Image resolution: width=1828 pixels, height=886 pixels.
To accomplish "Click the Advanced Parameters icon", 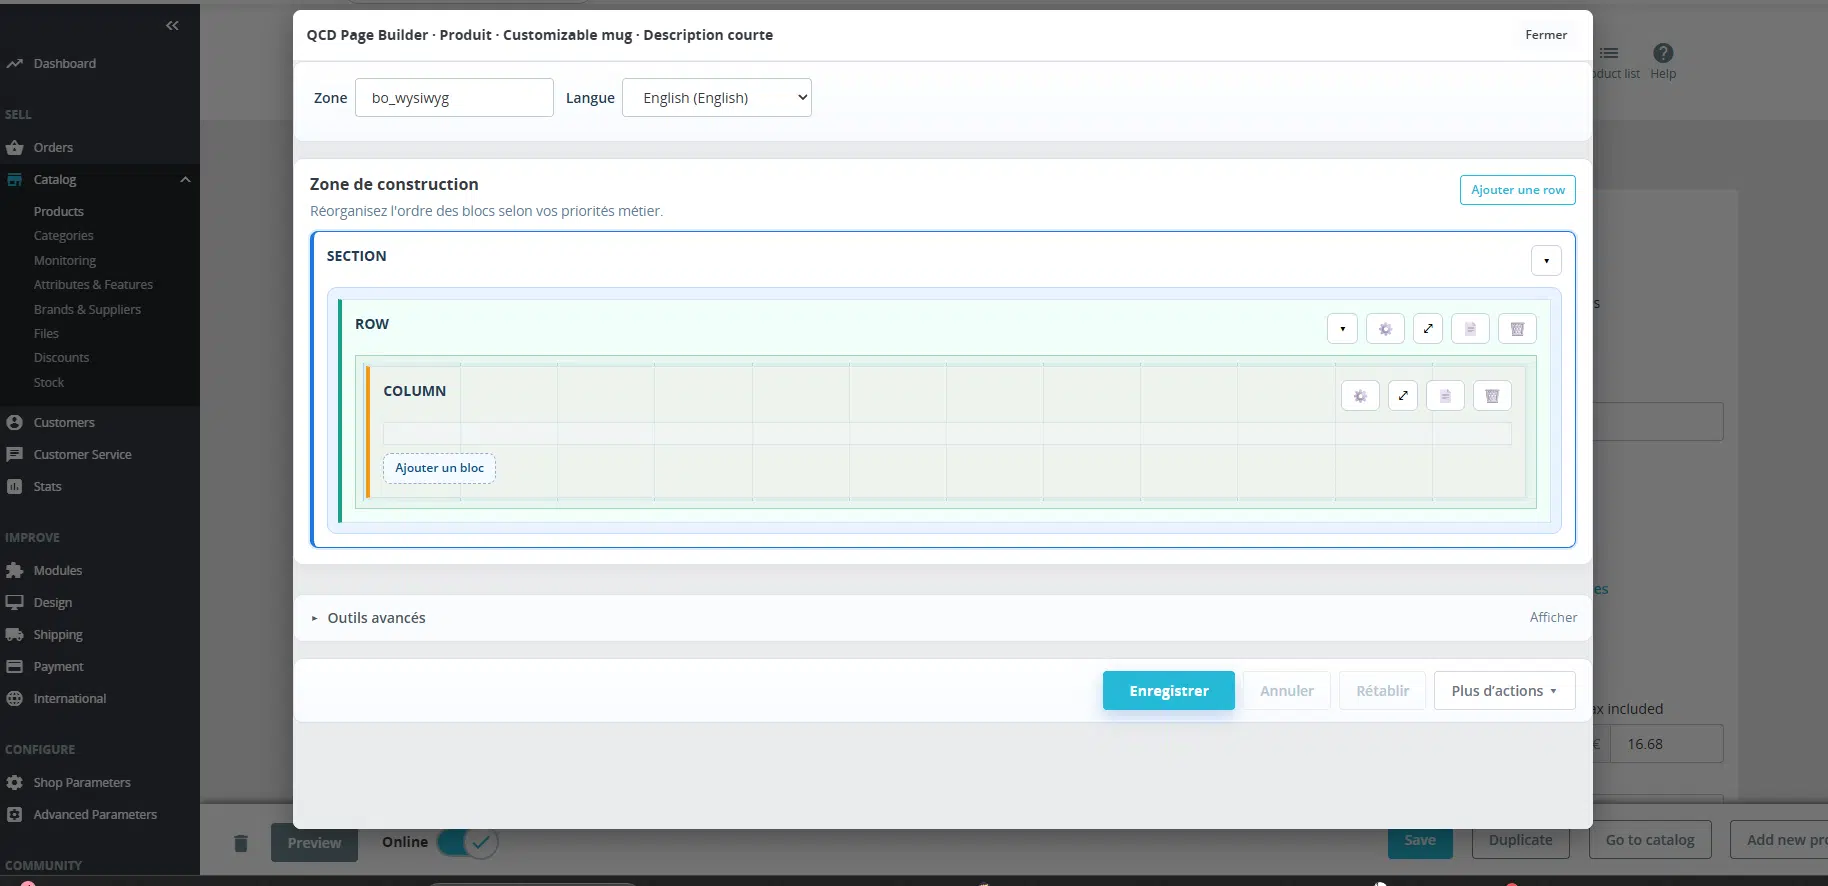I will tap(14, 815).
